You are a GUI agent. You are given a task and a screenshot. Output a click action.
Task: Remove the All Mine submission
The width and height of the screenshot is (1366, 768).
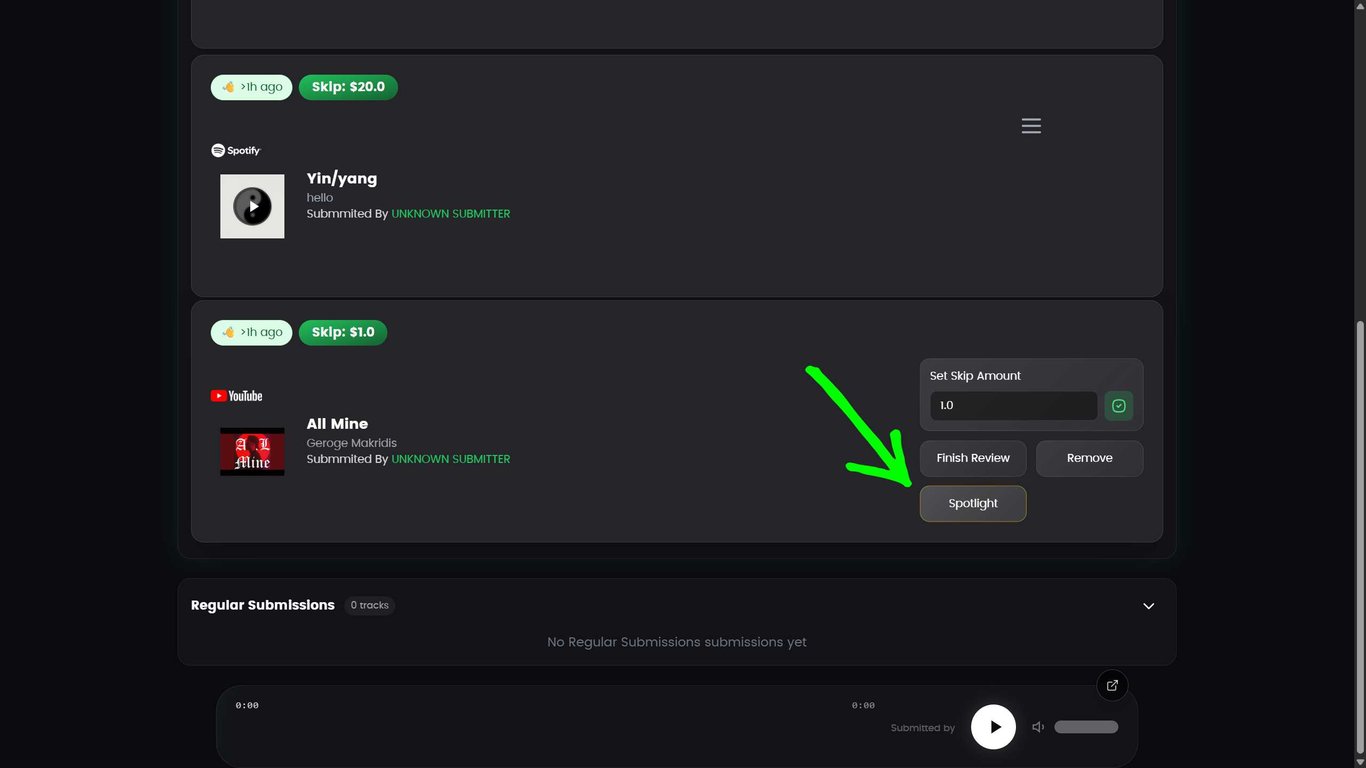point(1089,458)
